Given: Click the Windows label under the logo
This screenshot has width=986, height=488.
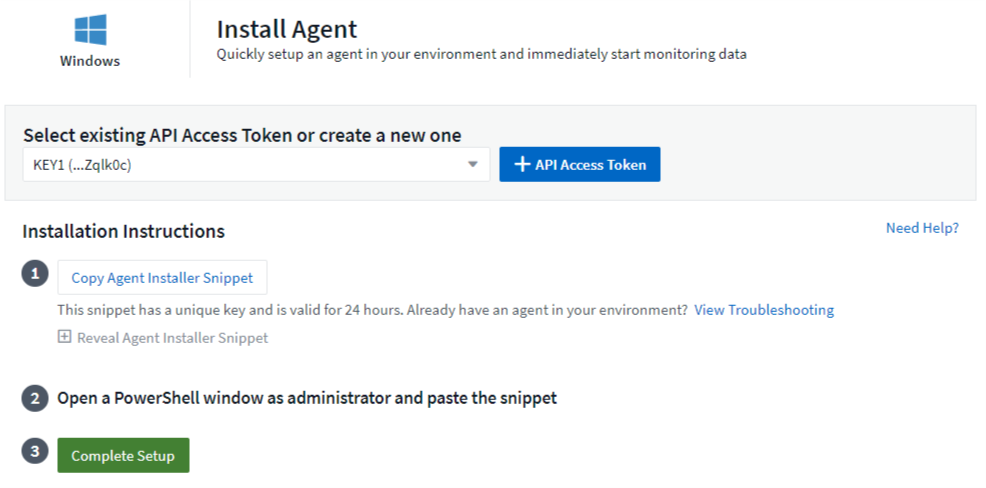Looking at the screenshot, I should coord(90,61).
